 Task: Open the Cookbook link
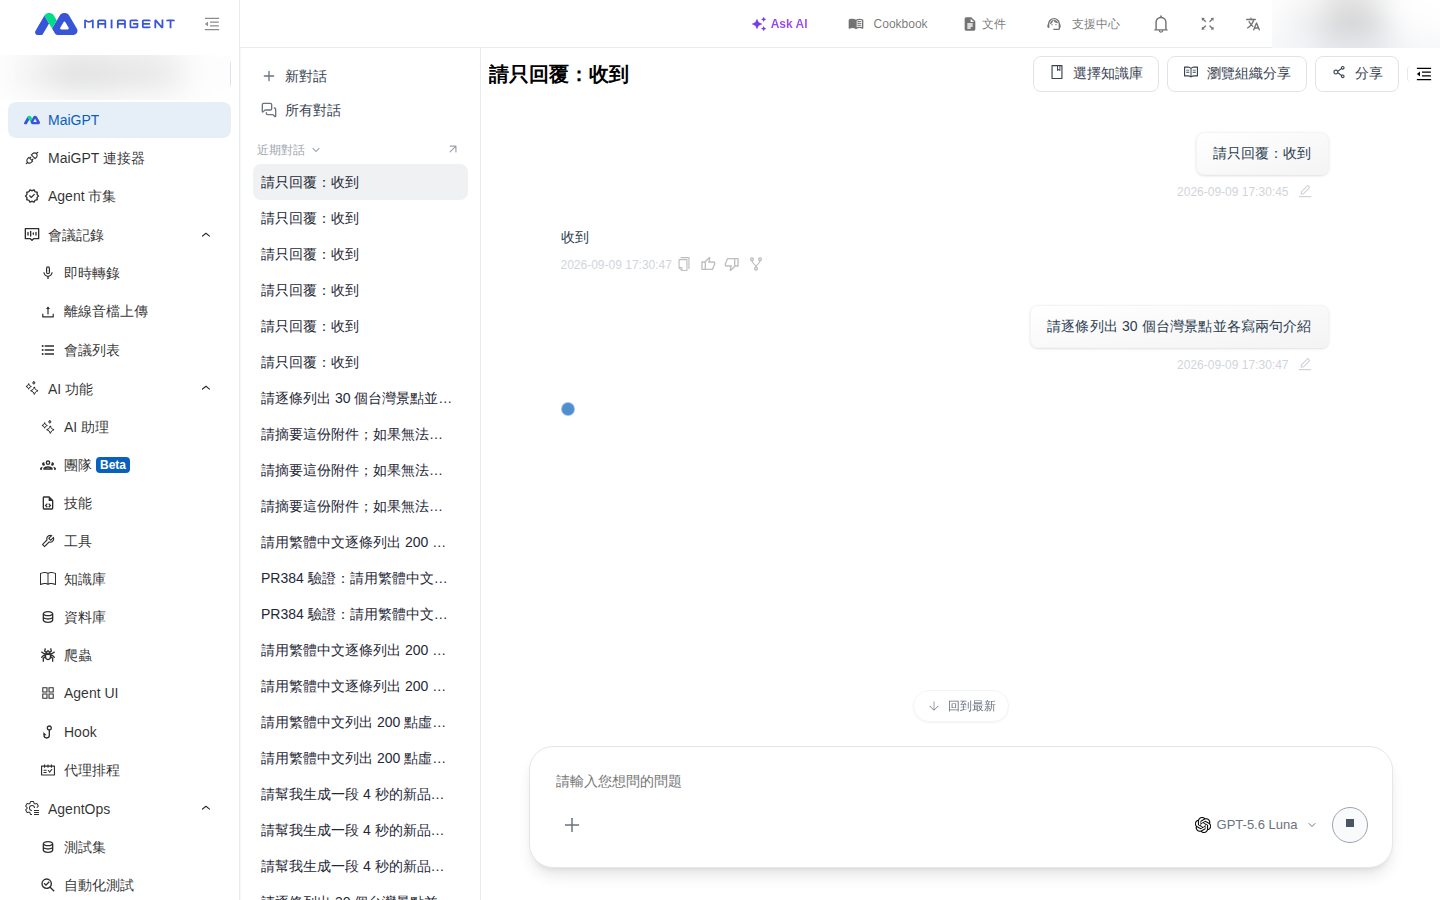click(888, 24)
